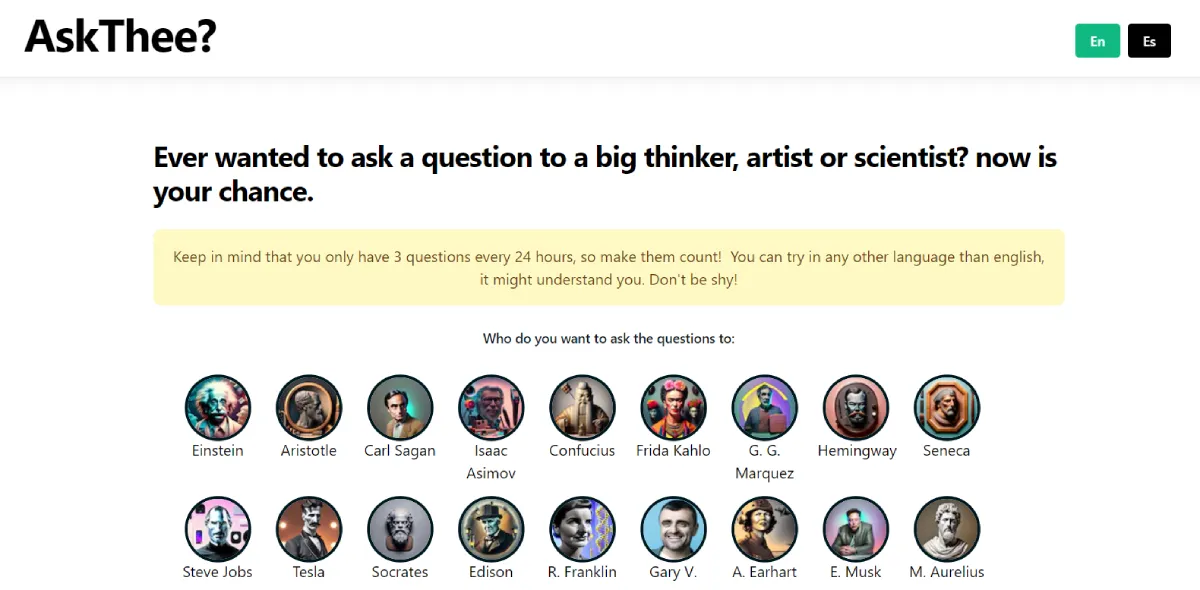The image size is (1200, 590).
Task: Pick the A. Earhart avatar
Action: click(x=765, y=529)
